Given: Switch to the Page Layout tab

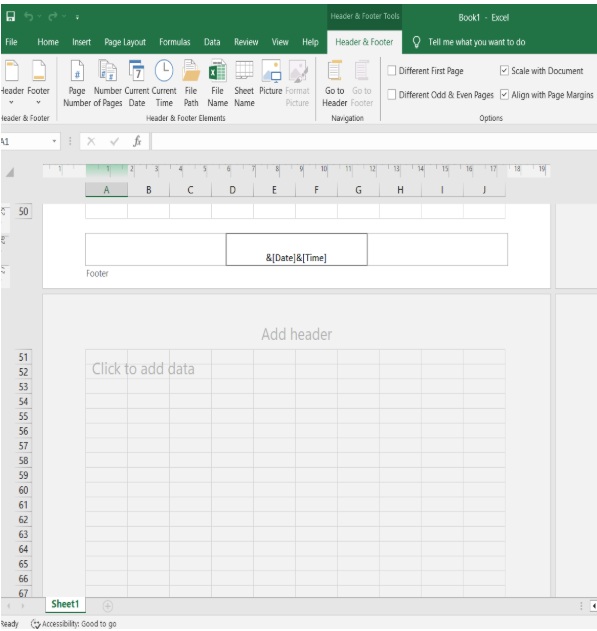Looking at the screenshot, I should click(x=125, y=42).
